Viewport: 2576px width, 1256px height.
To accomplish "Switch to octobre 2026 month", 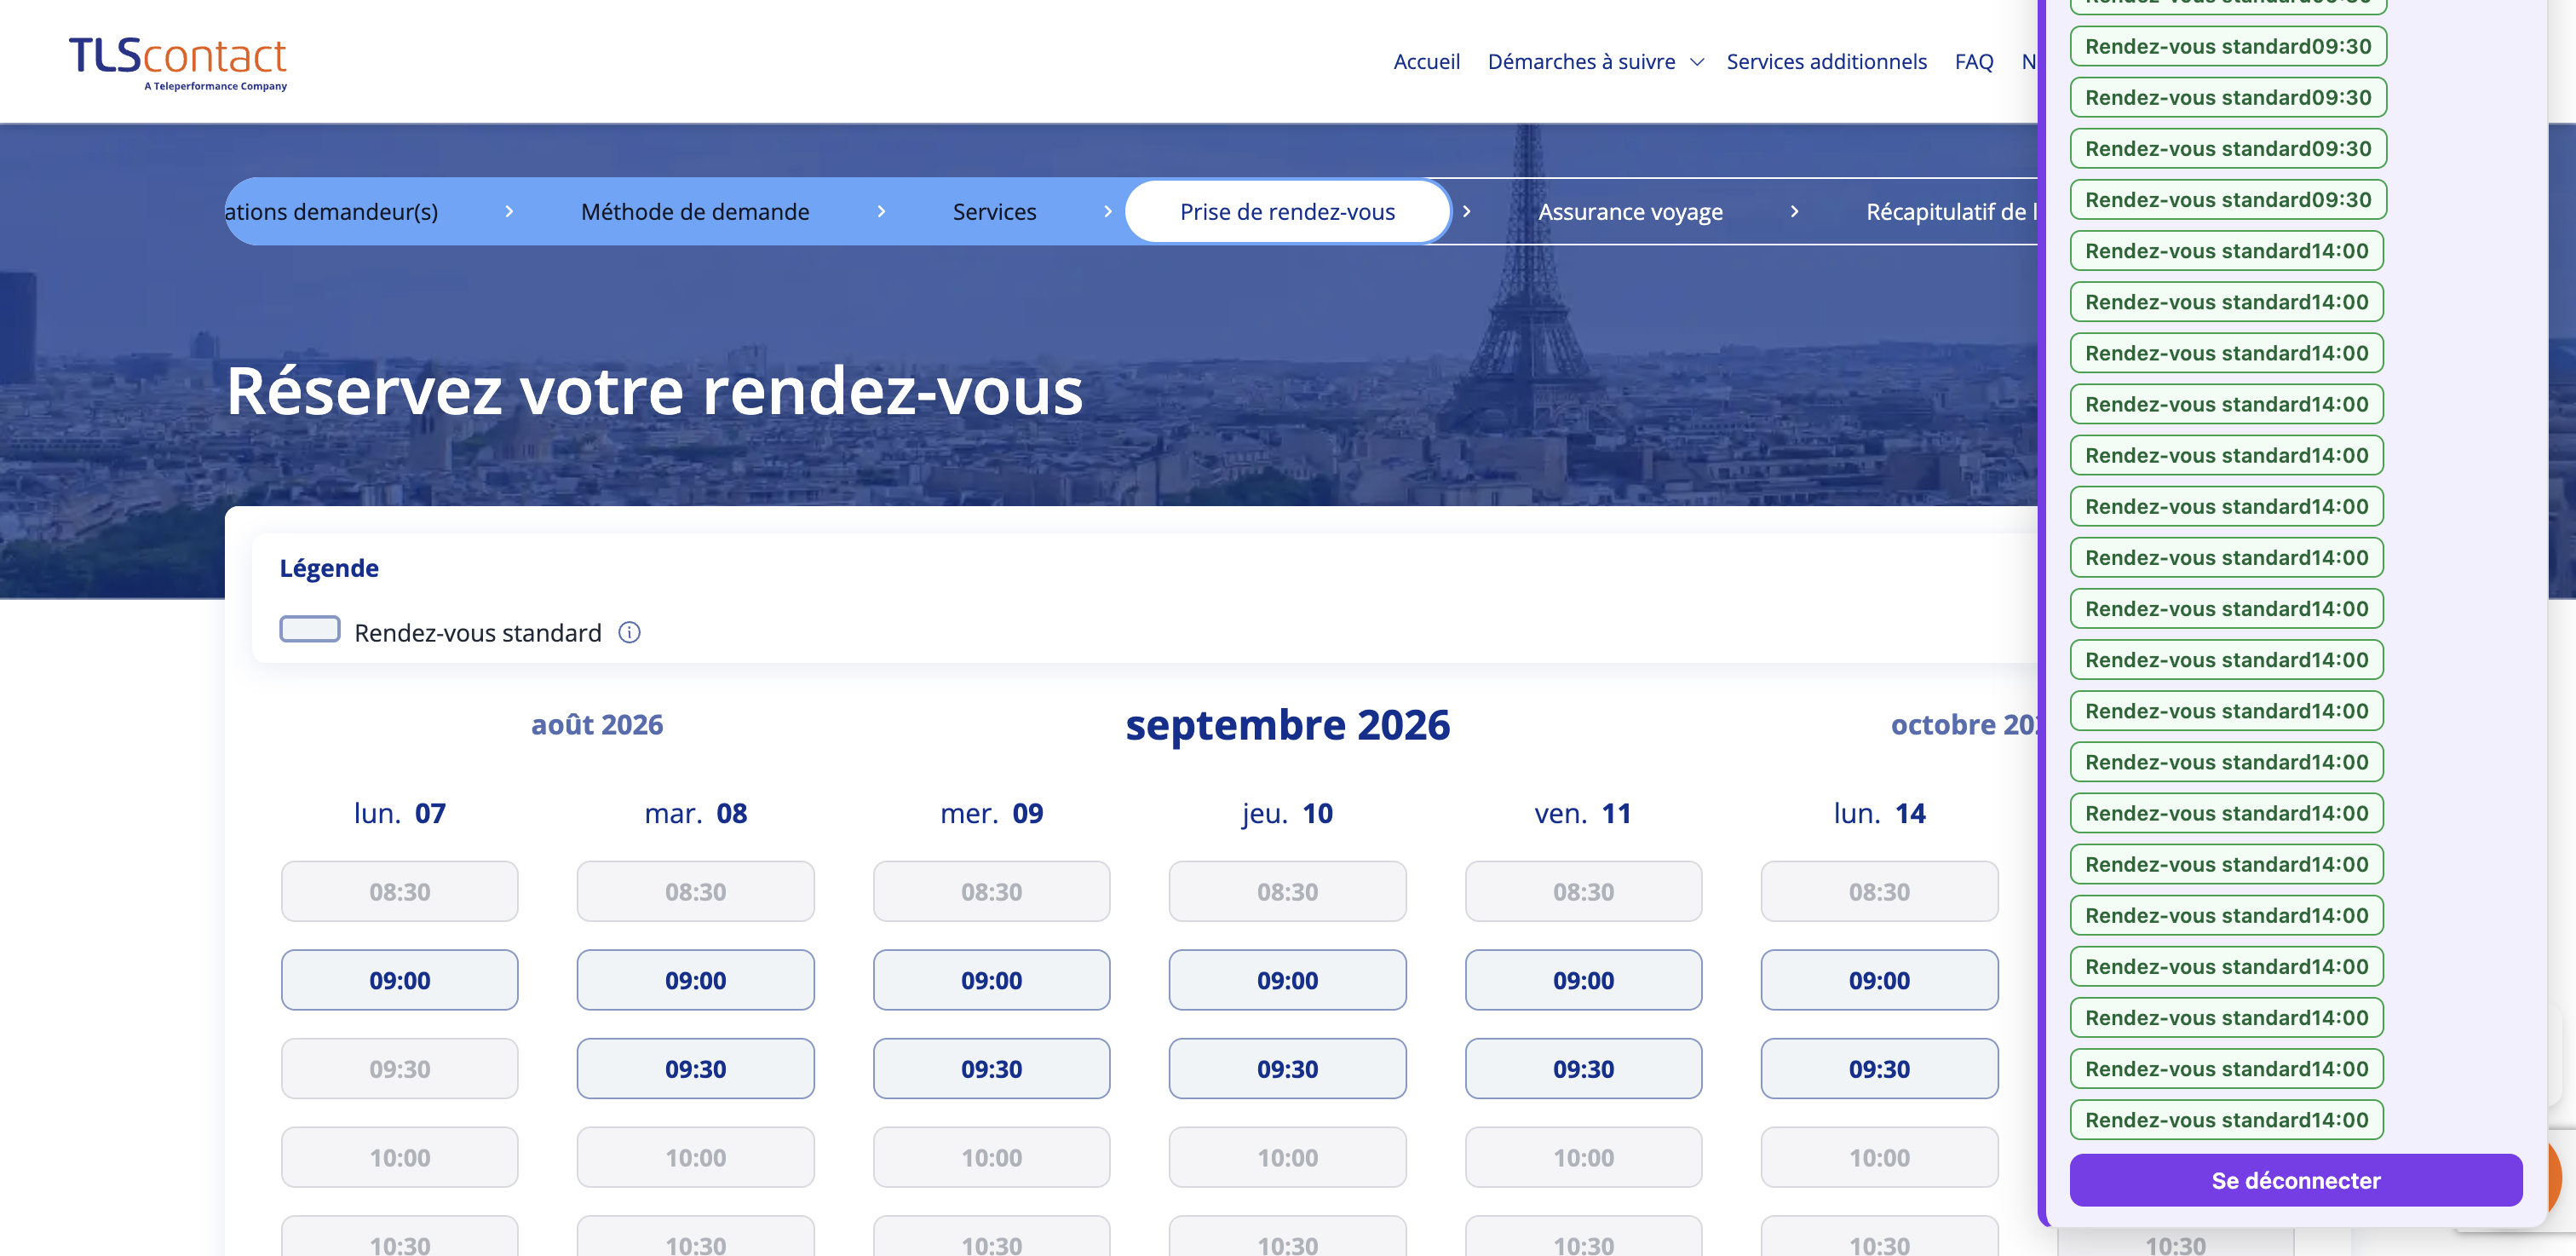I will click(x=1964, y=724).
